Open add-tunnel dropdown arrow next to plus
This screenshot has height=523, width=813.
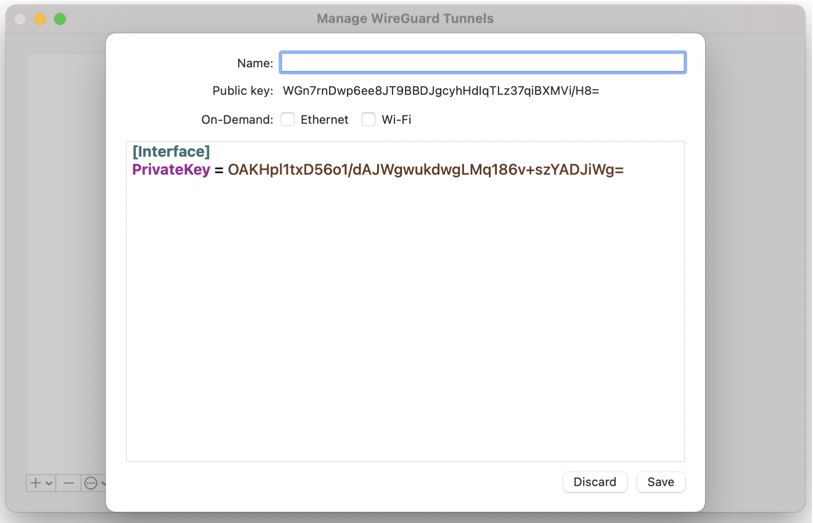click(x=49, y=484)
